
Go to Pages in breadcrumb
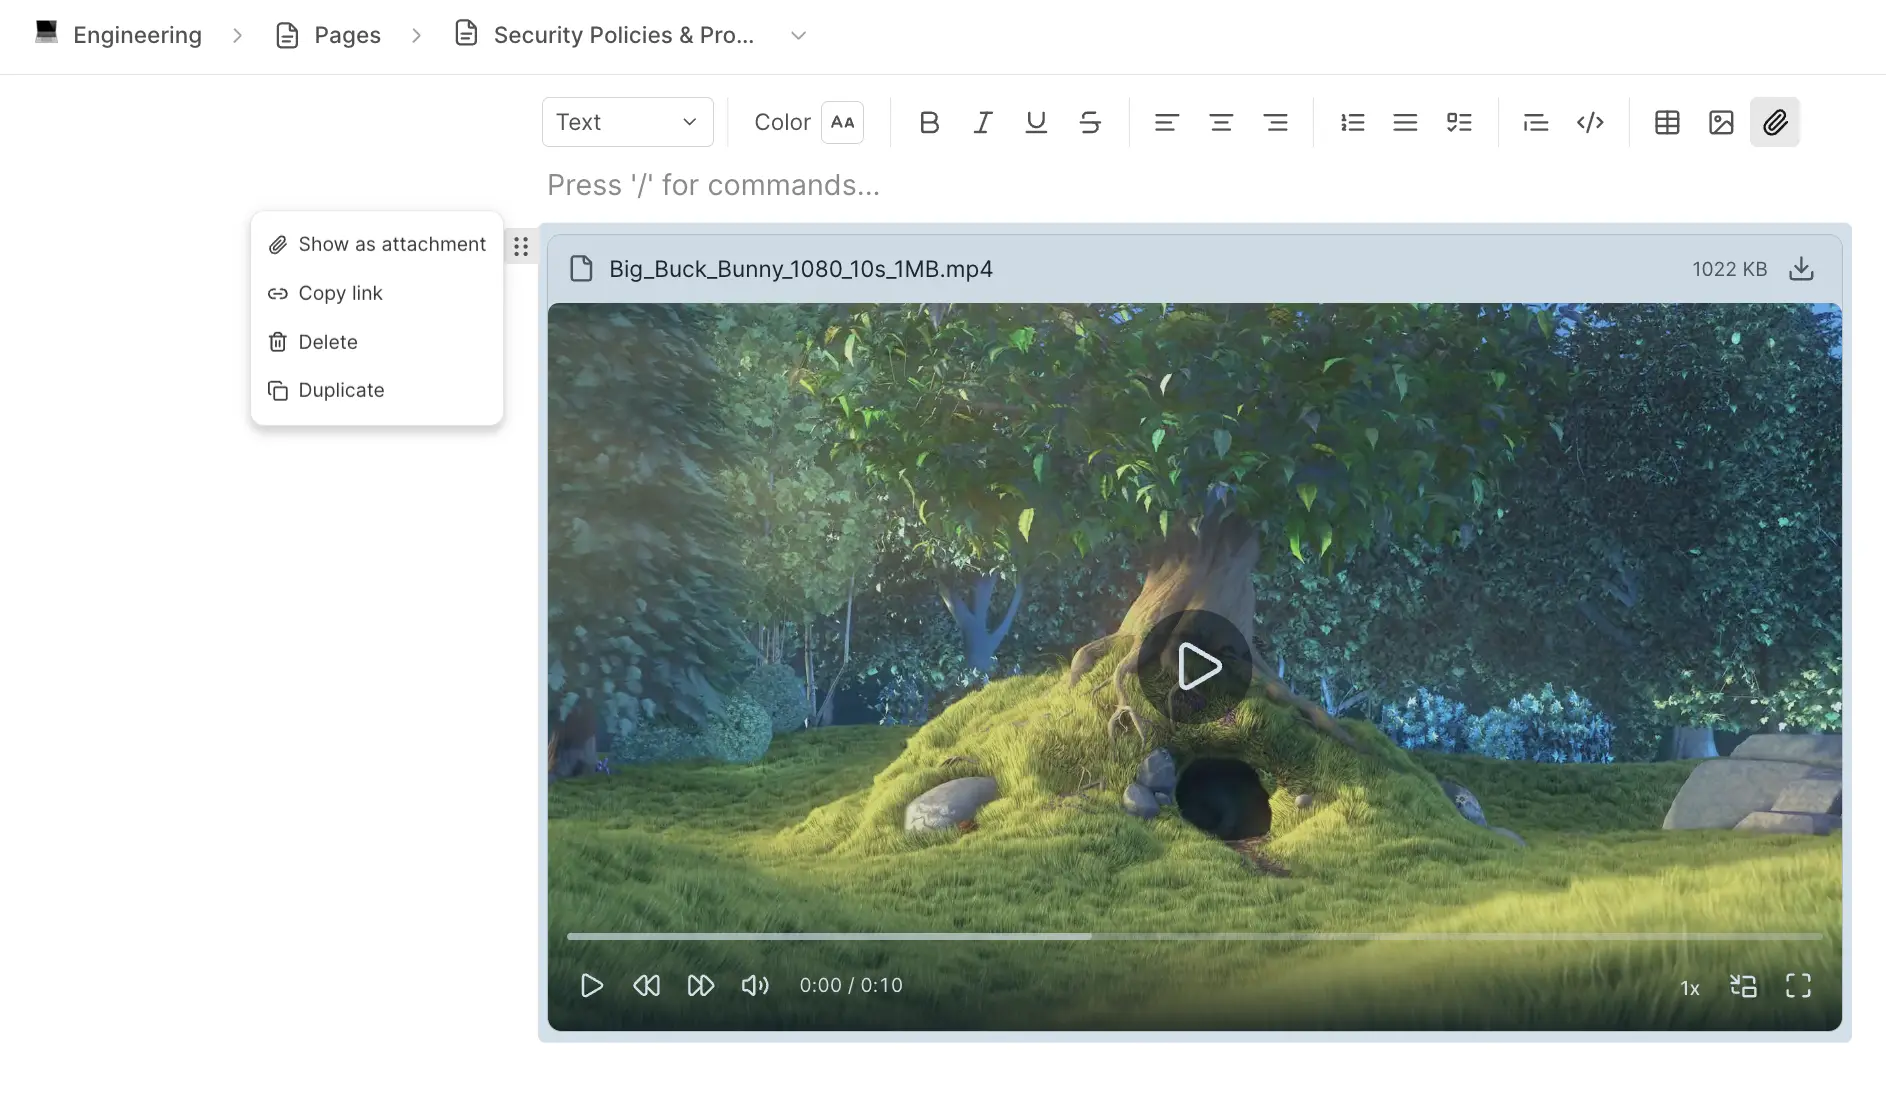[x=346, y=35]
